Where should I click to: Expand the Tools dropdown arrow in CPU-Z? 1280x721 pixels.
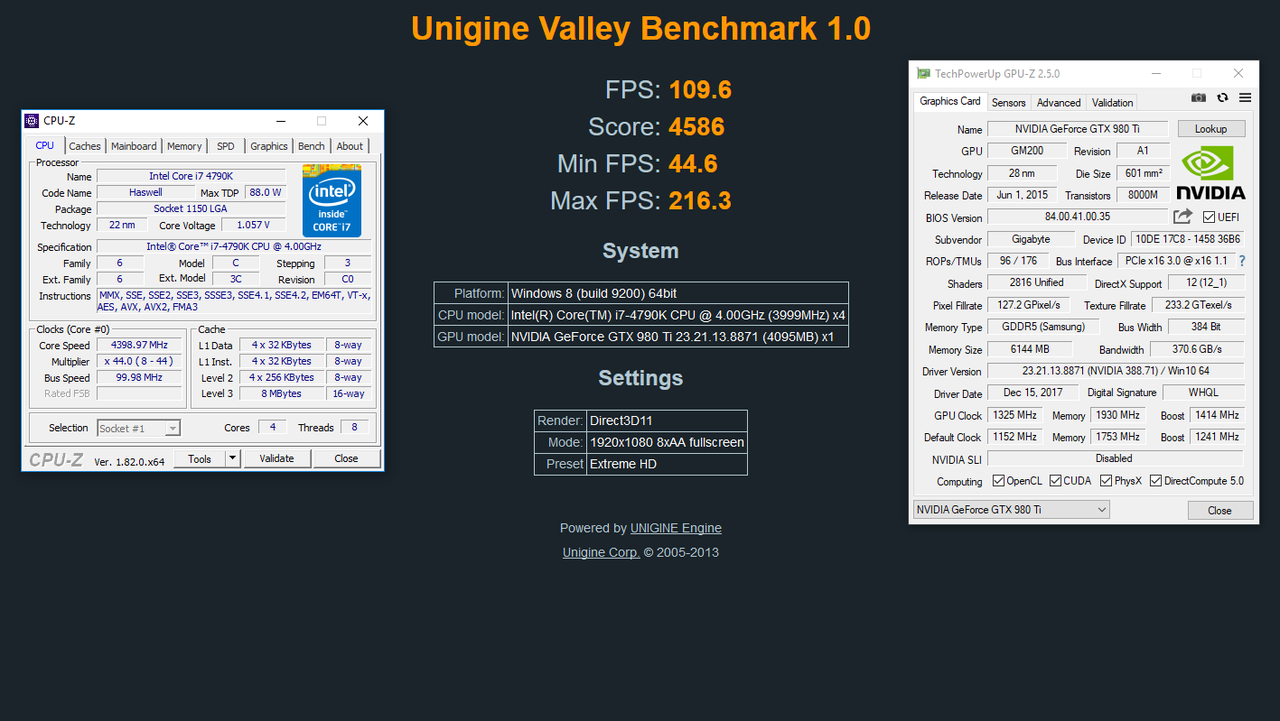(233, 459)
